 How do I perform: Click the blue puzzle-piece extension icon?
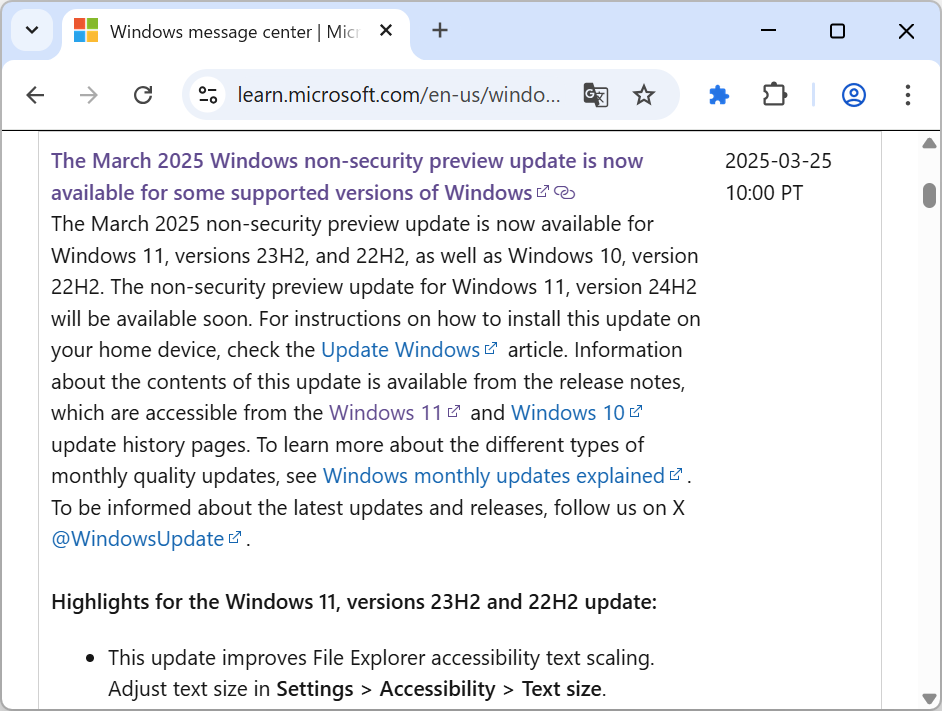(x=719, y=95)
